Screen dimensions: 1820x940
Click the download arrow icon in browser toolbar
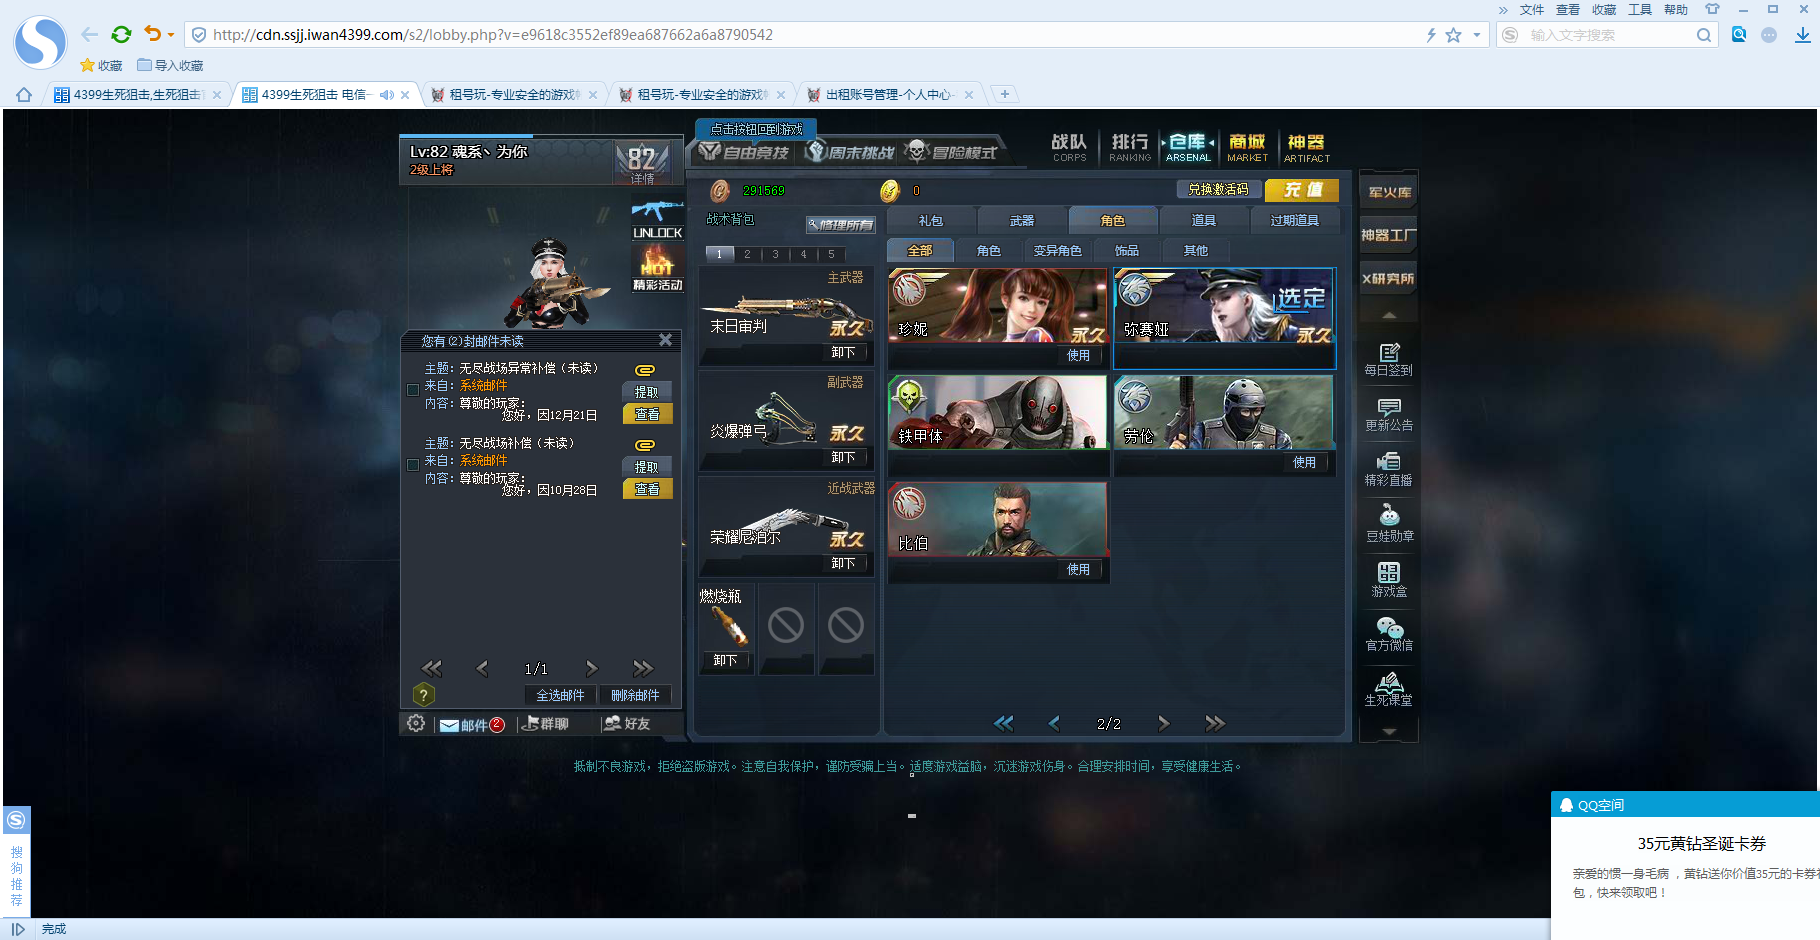coord(1802,35)
